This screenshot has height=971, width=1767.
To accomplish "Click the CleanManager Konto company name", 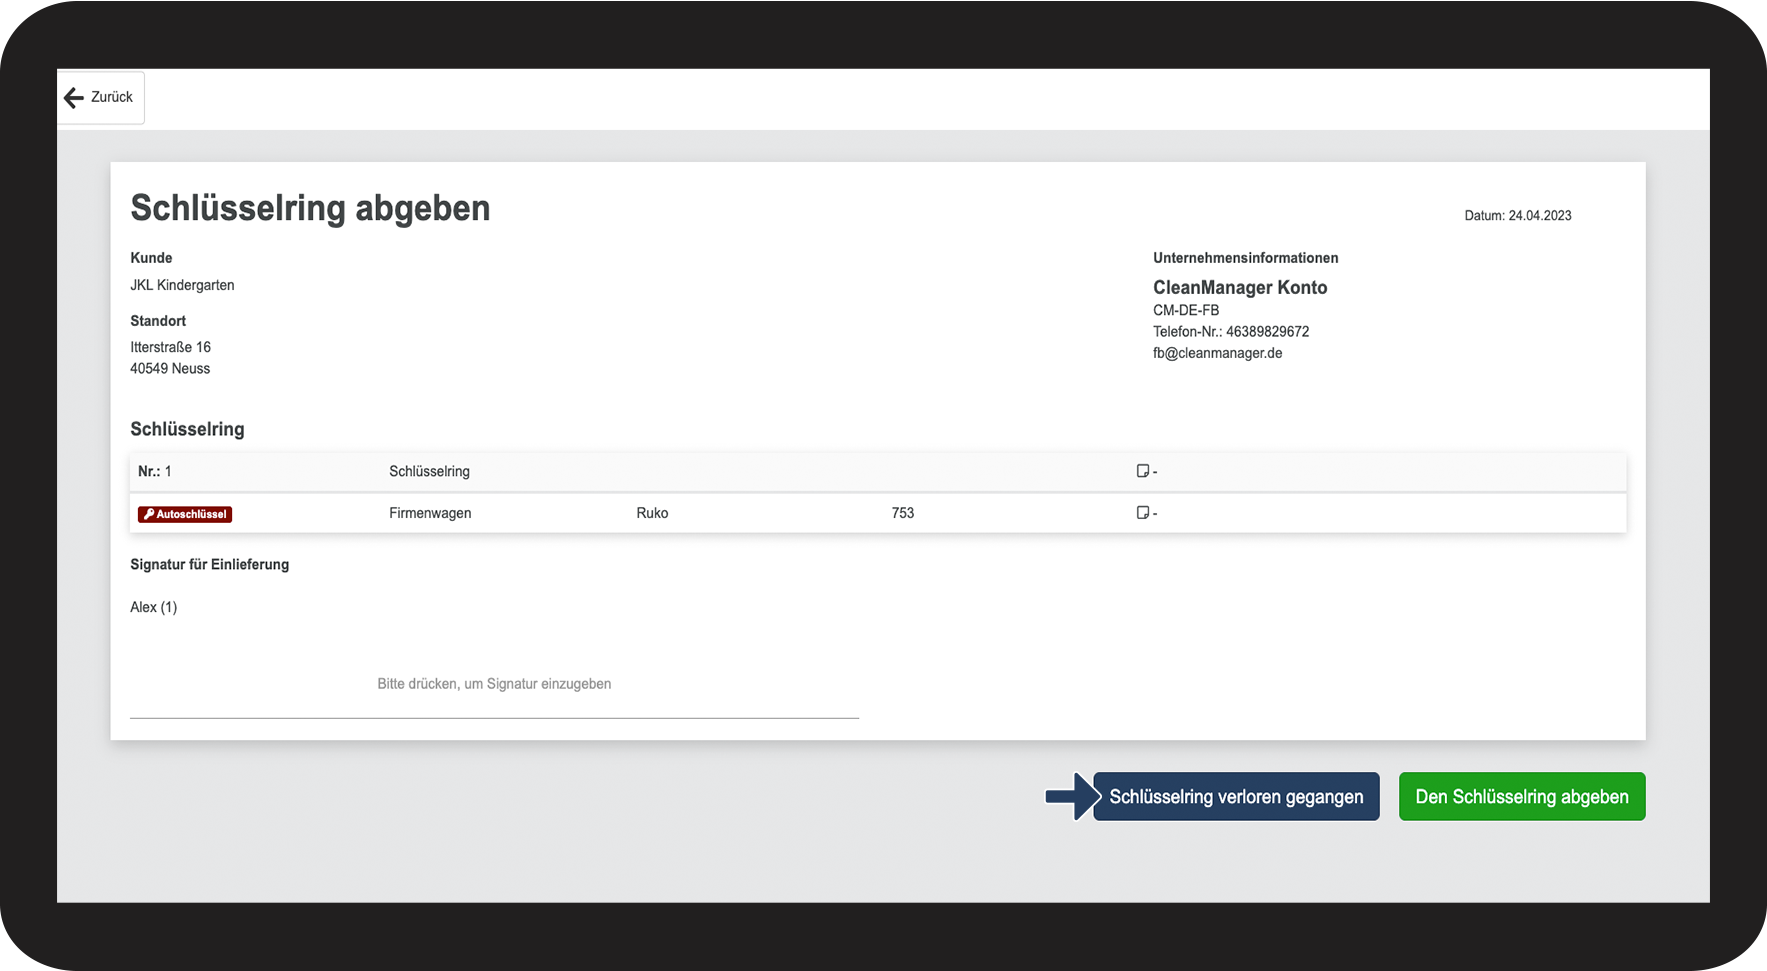I will point(1240,288).
